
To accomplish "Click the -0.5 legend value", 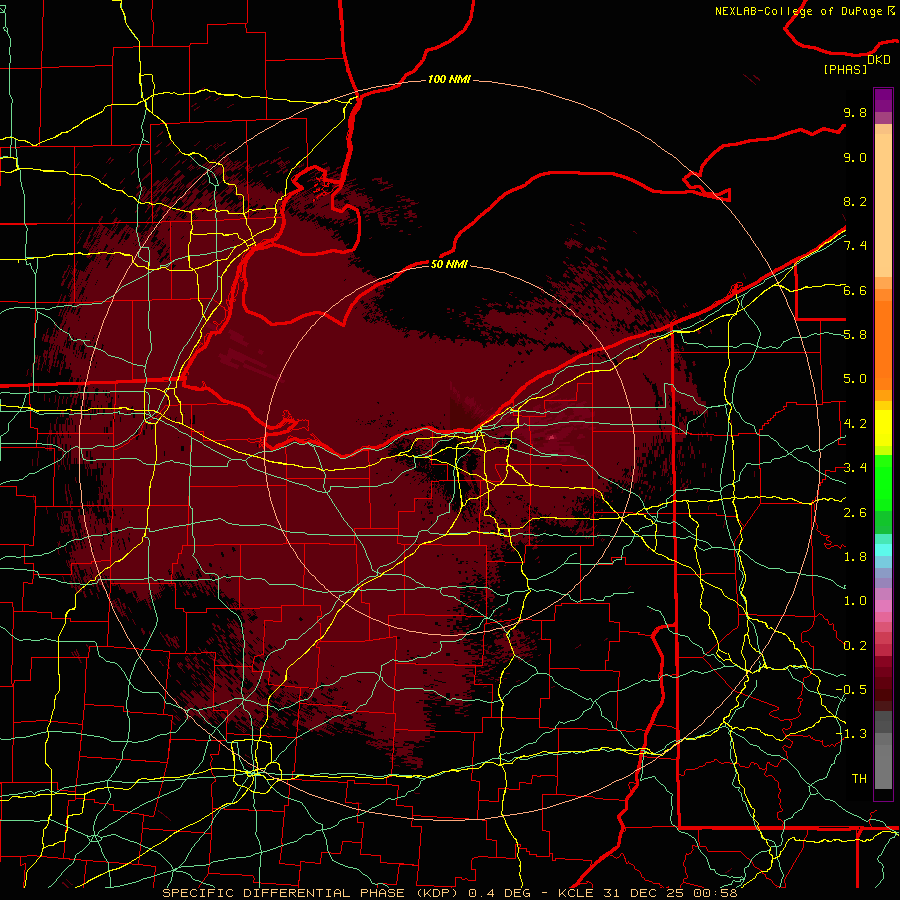I will click(x=851, y=690).
